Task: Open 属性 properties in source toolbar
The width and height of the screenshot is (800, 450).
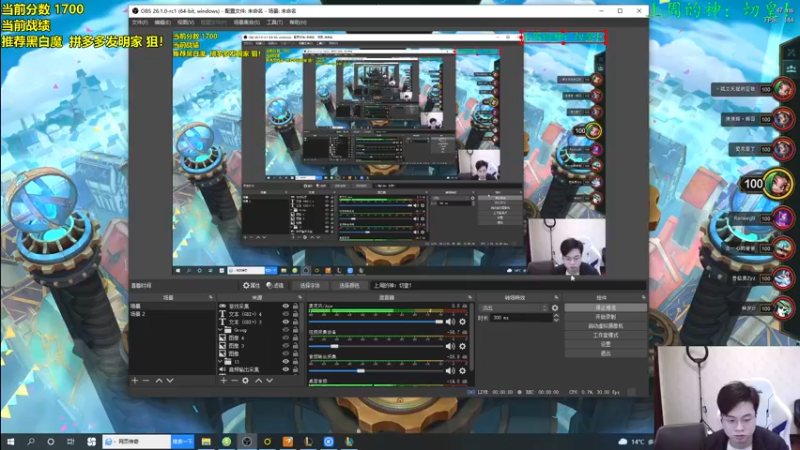Action: tap(252, 286)
